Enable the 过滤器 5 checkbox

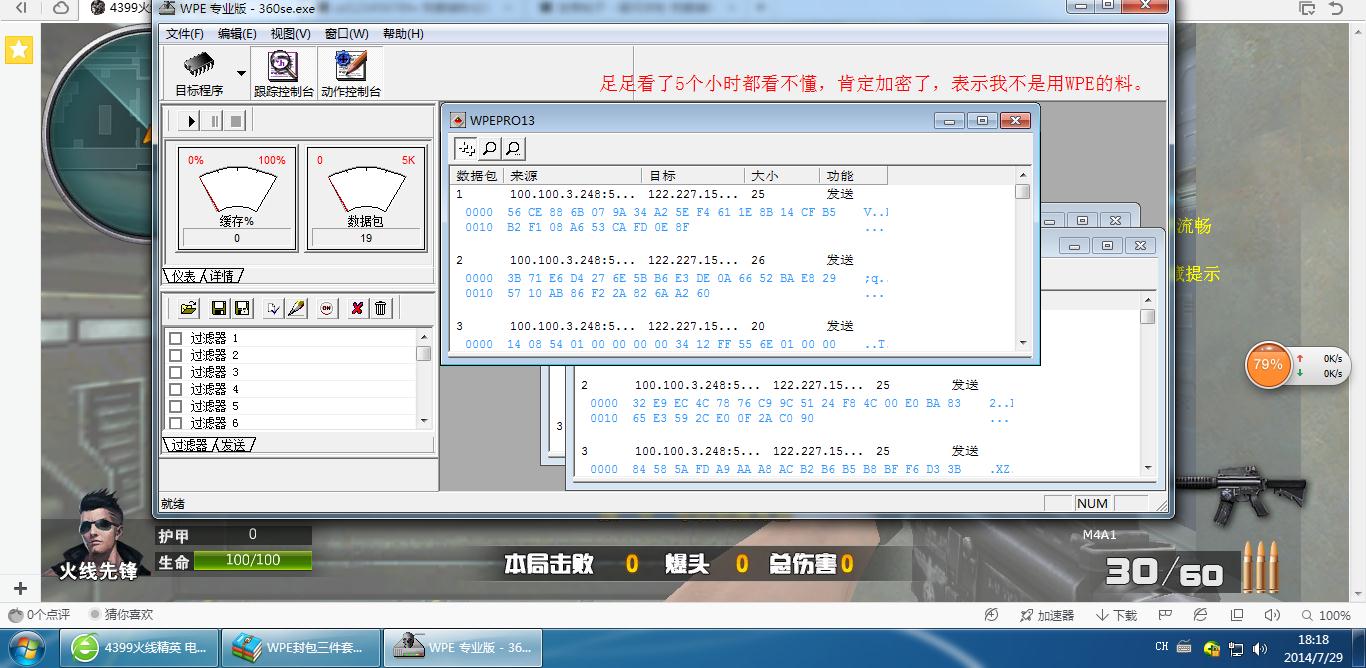pos(176,406)
